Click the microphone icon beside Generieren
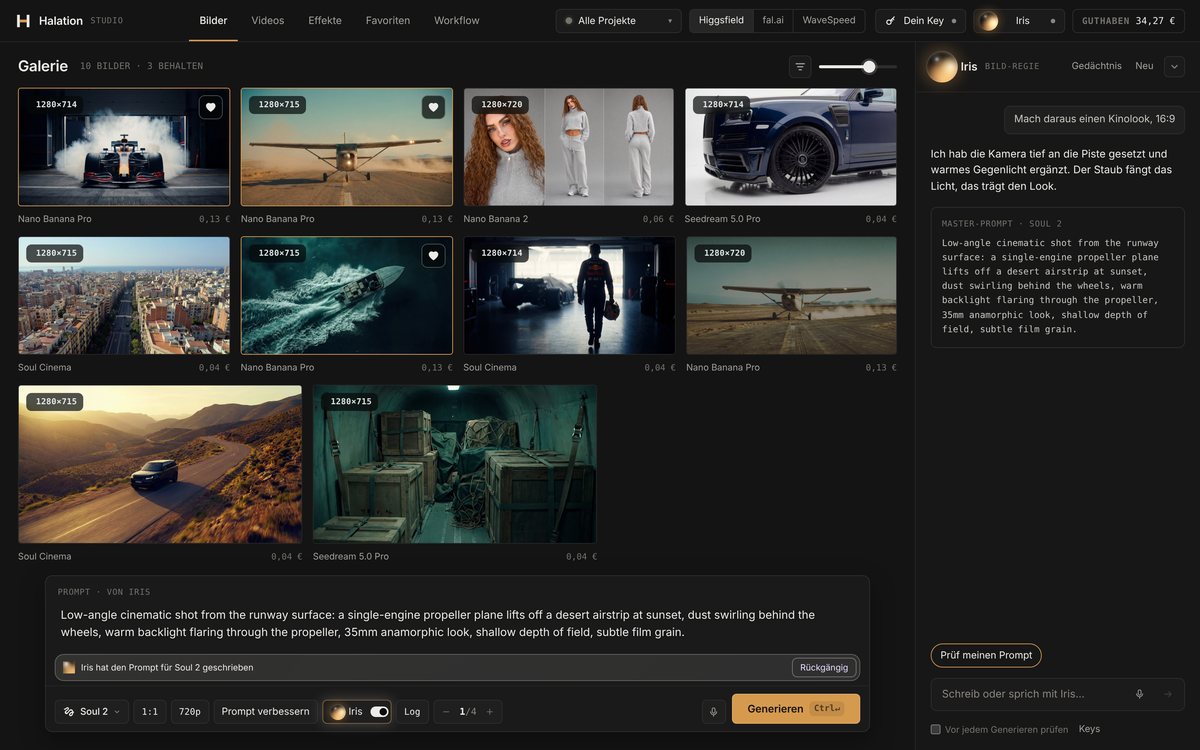This screenshot has width=1200, height=750. click(713, 712)
